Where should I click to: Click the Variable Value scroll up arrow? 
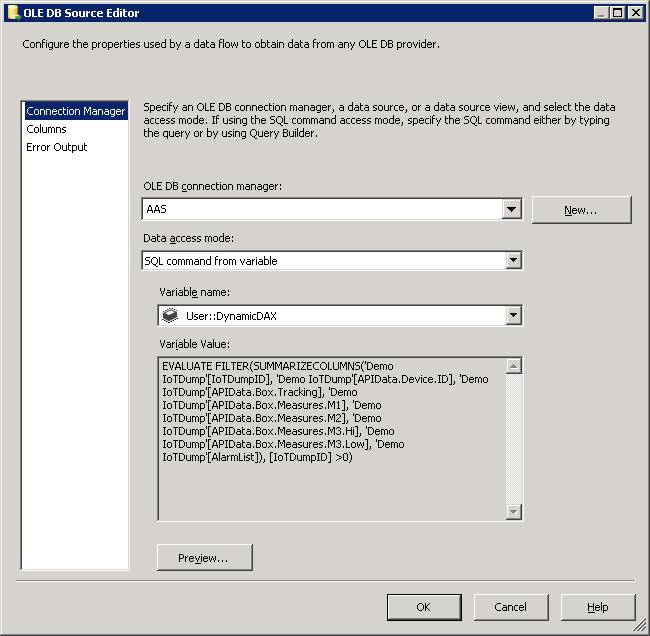tap(514, 366)
